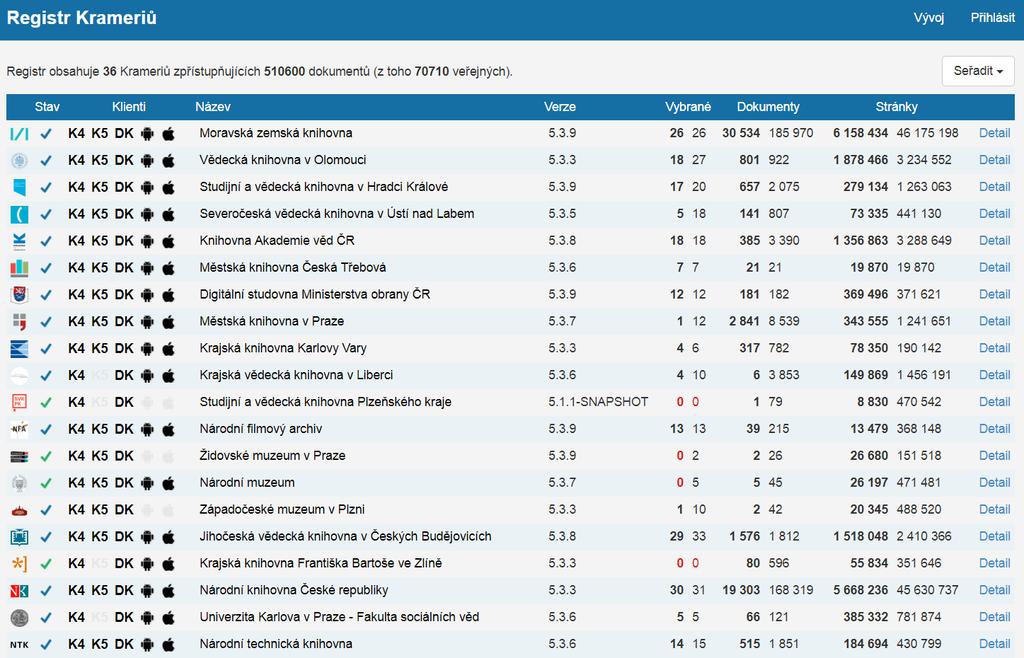Viewport: 1024px width, 658px height.
Task: Click the document total 185 970
Action: tap(791, 133)
